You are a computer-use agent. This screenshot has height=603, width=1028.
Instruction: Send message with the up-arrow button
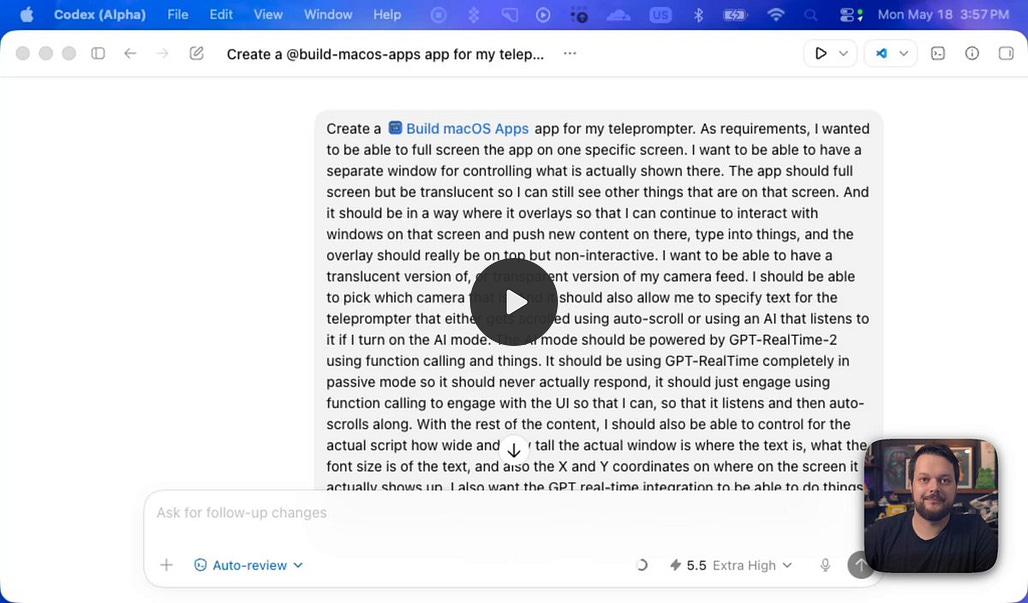point(859,565)
